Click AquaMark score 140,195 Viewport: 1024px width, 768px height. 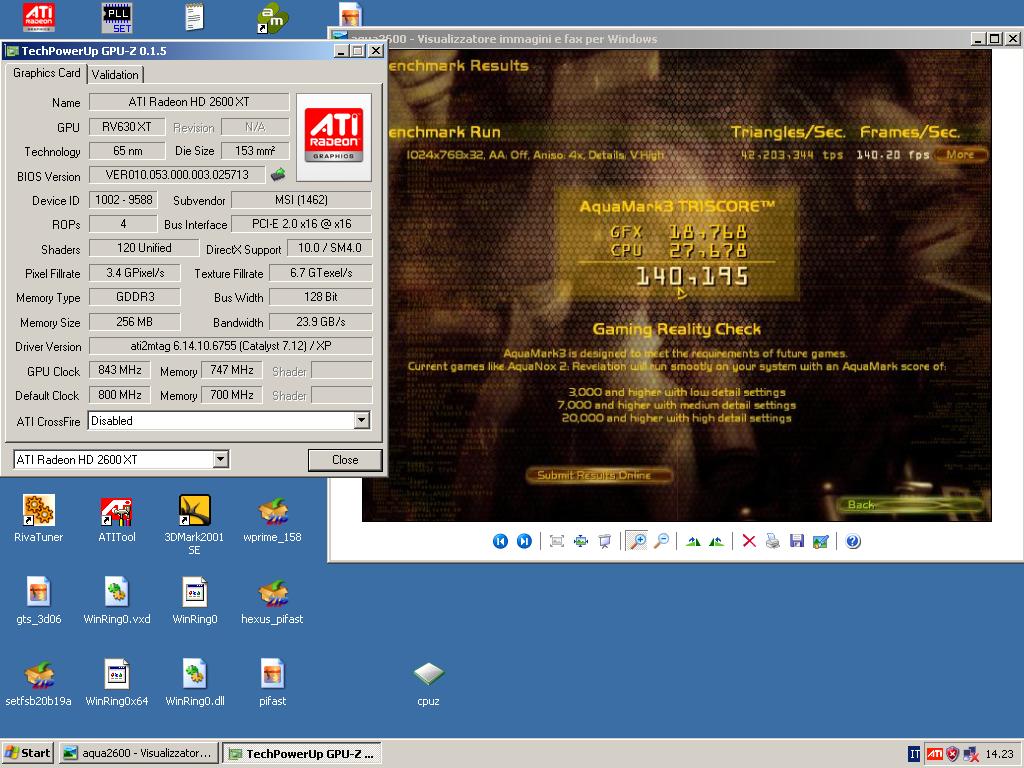tap(692, 276)
